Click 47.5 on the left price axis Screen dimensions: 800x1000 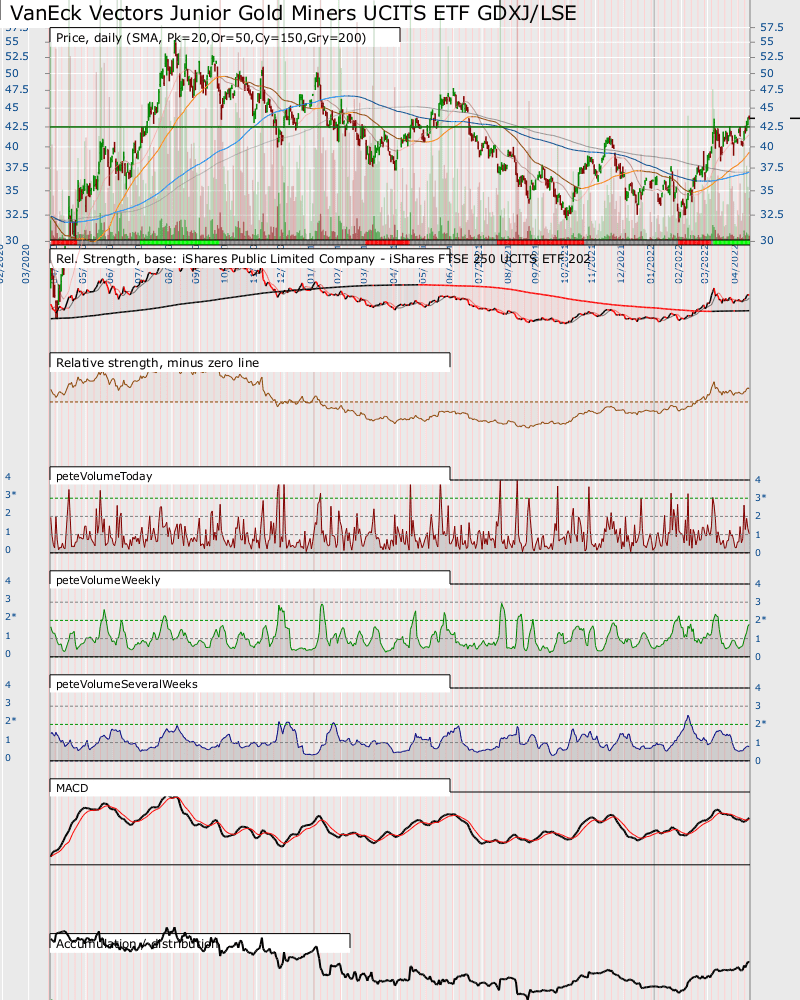tap(17, 89)
